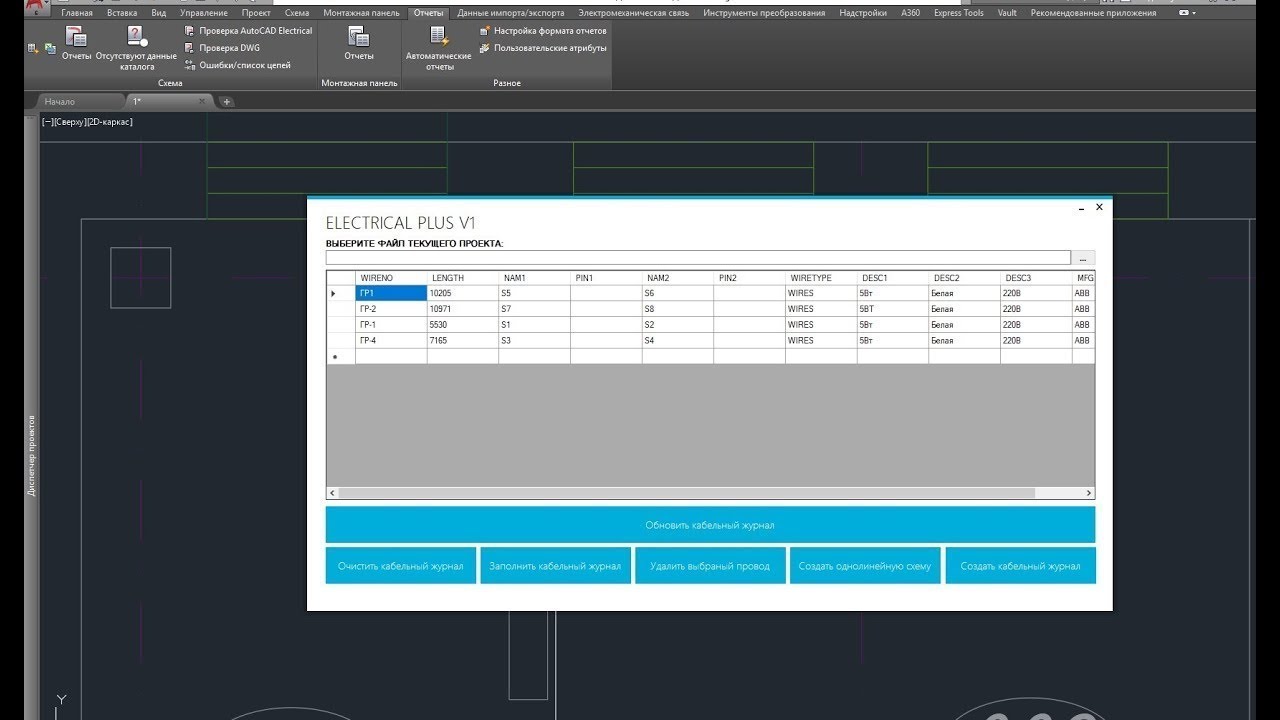This screenshot has height=720, width=1280.
Task: Open the Надстройки ribbon tab
Action: tap(863, 13)
